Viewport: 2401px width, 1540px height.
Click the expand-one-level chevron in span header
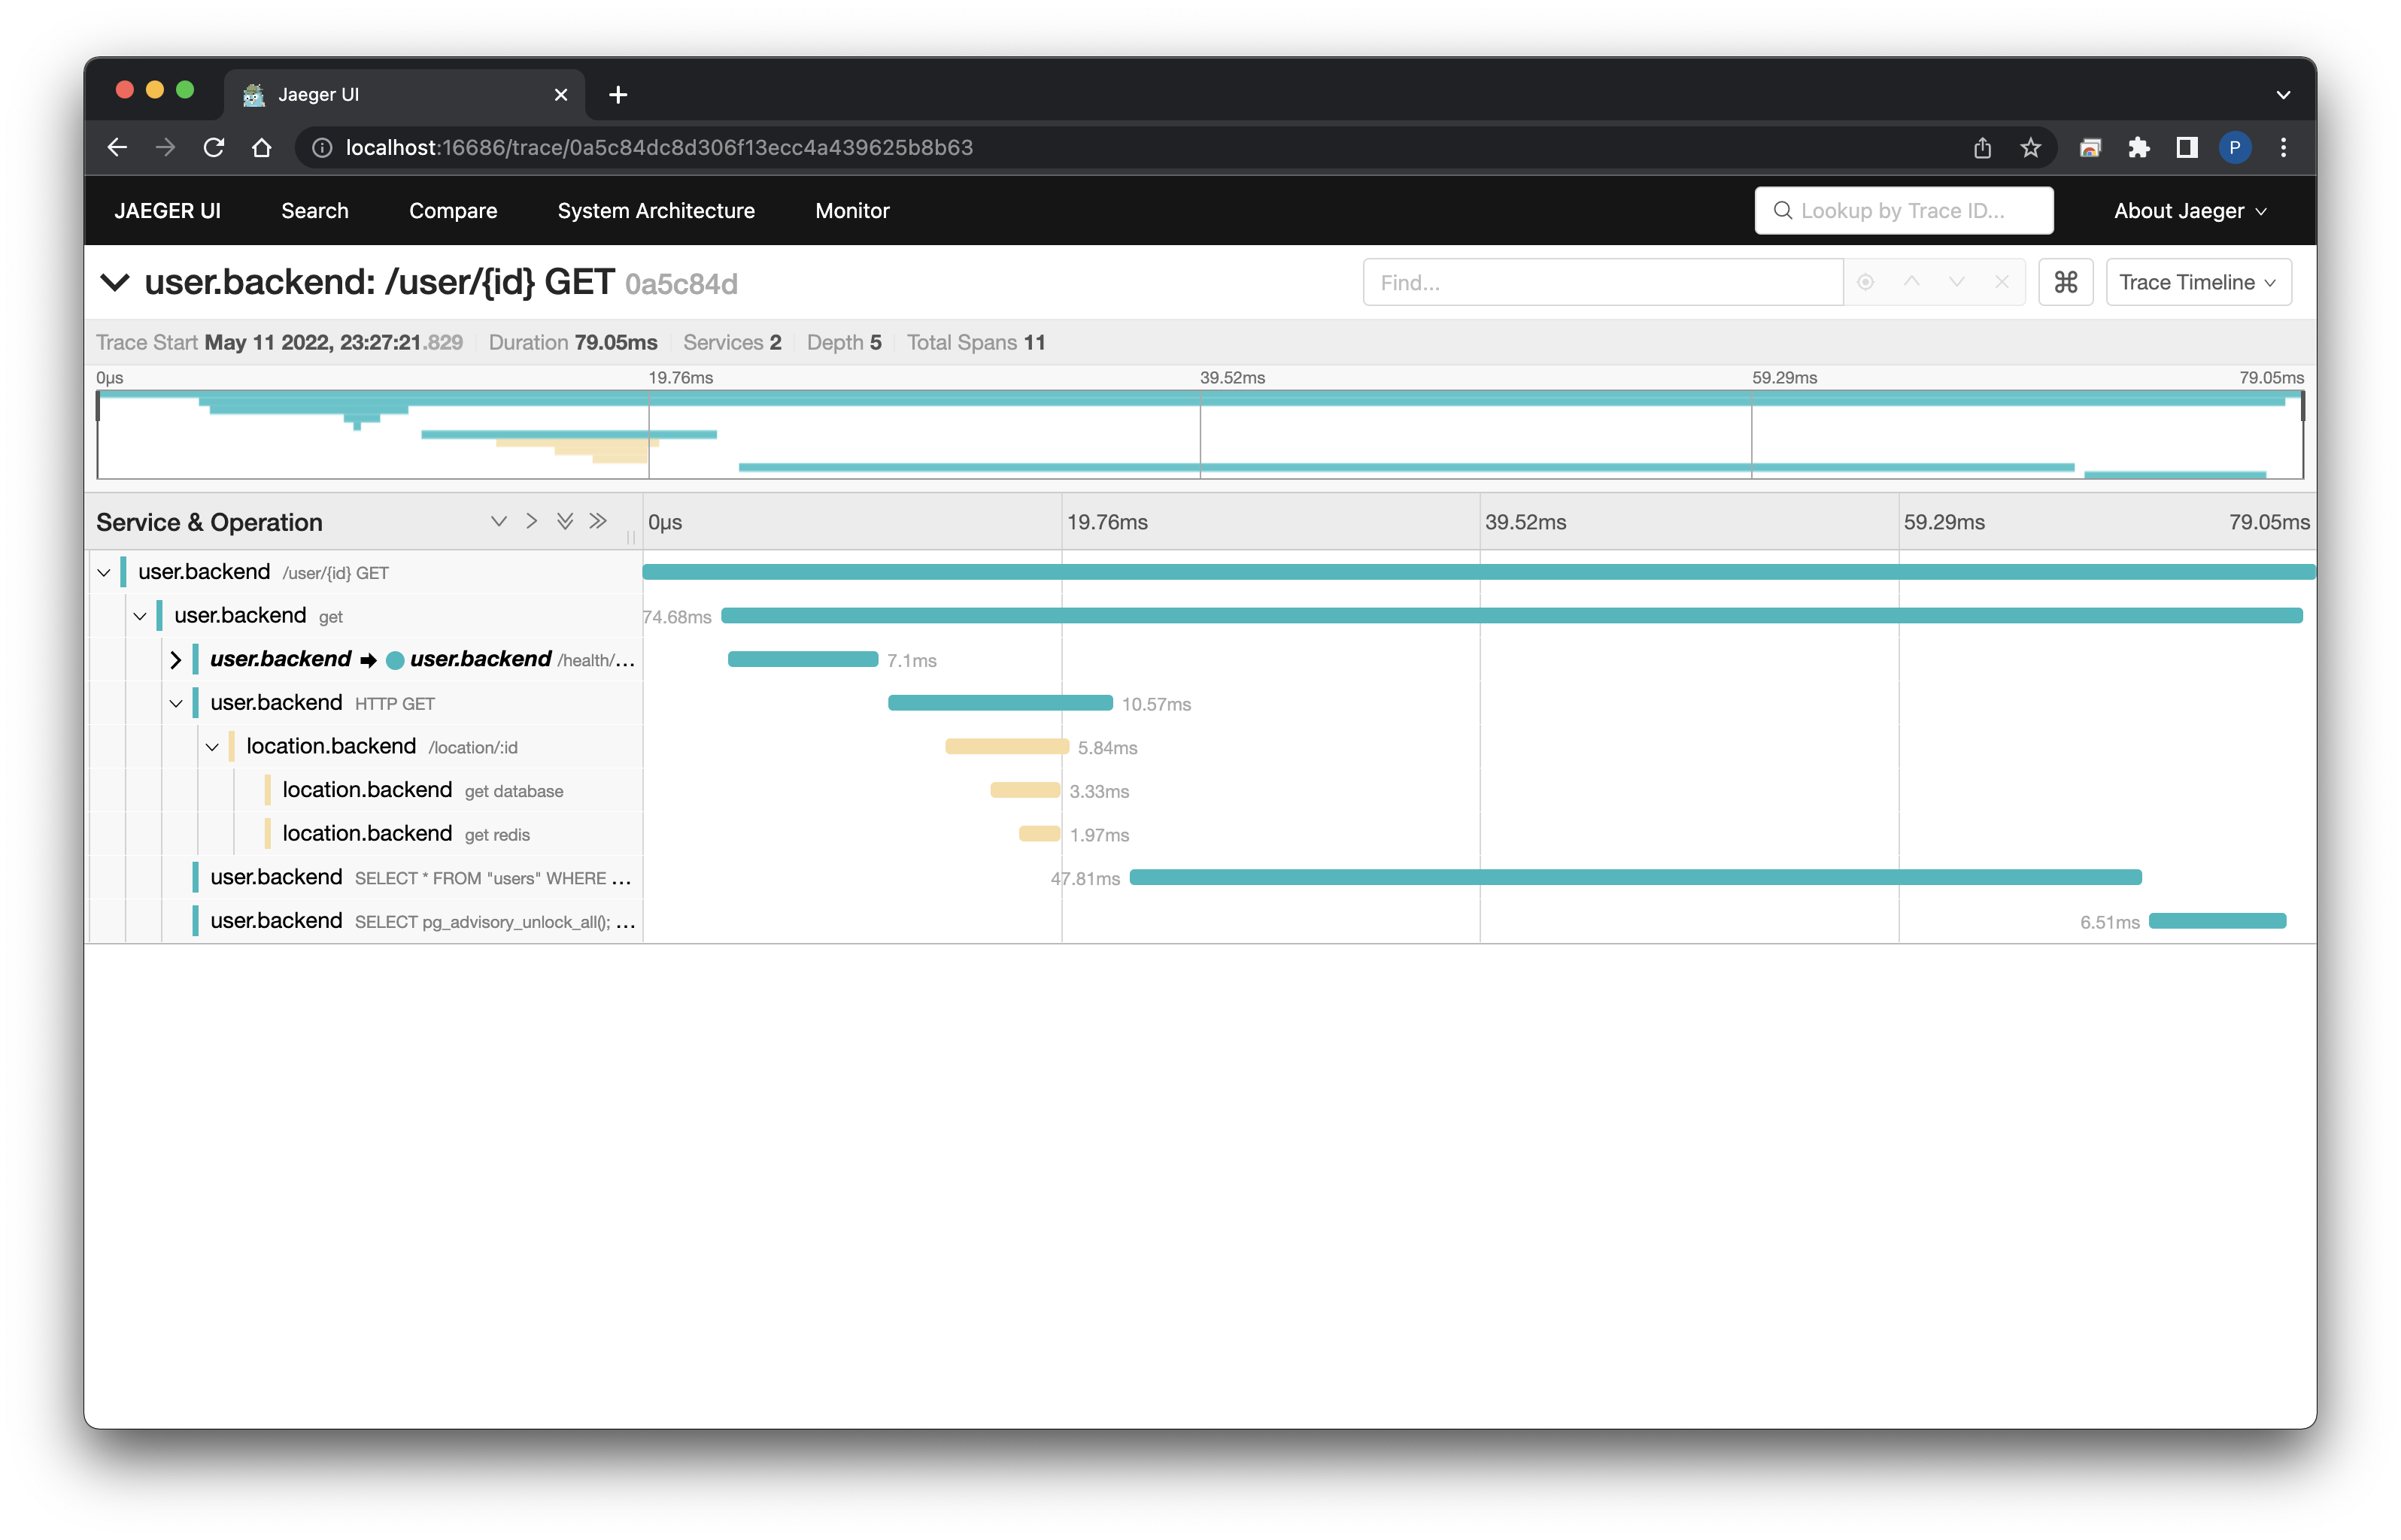499,521
